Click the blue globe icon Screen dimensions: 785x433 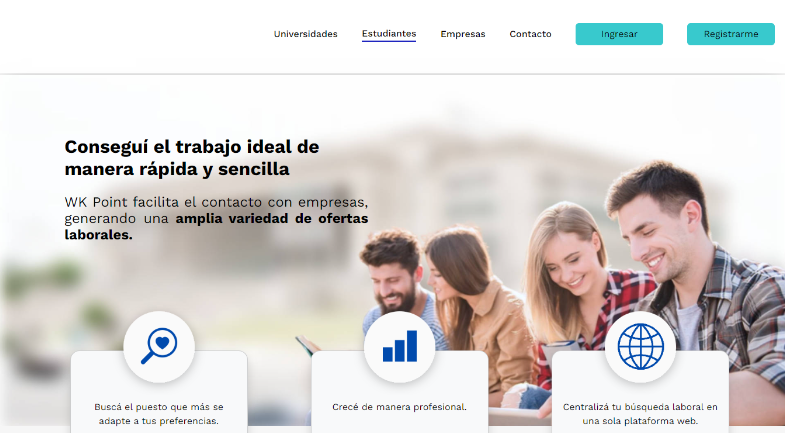click(640, 346)
